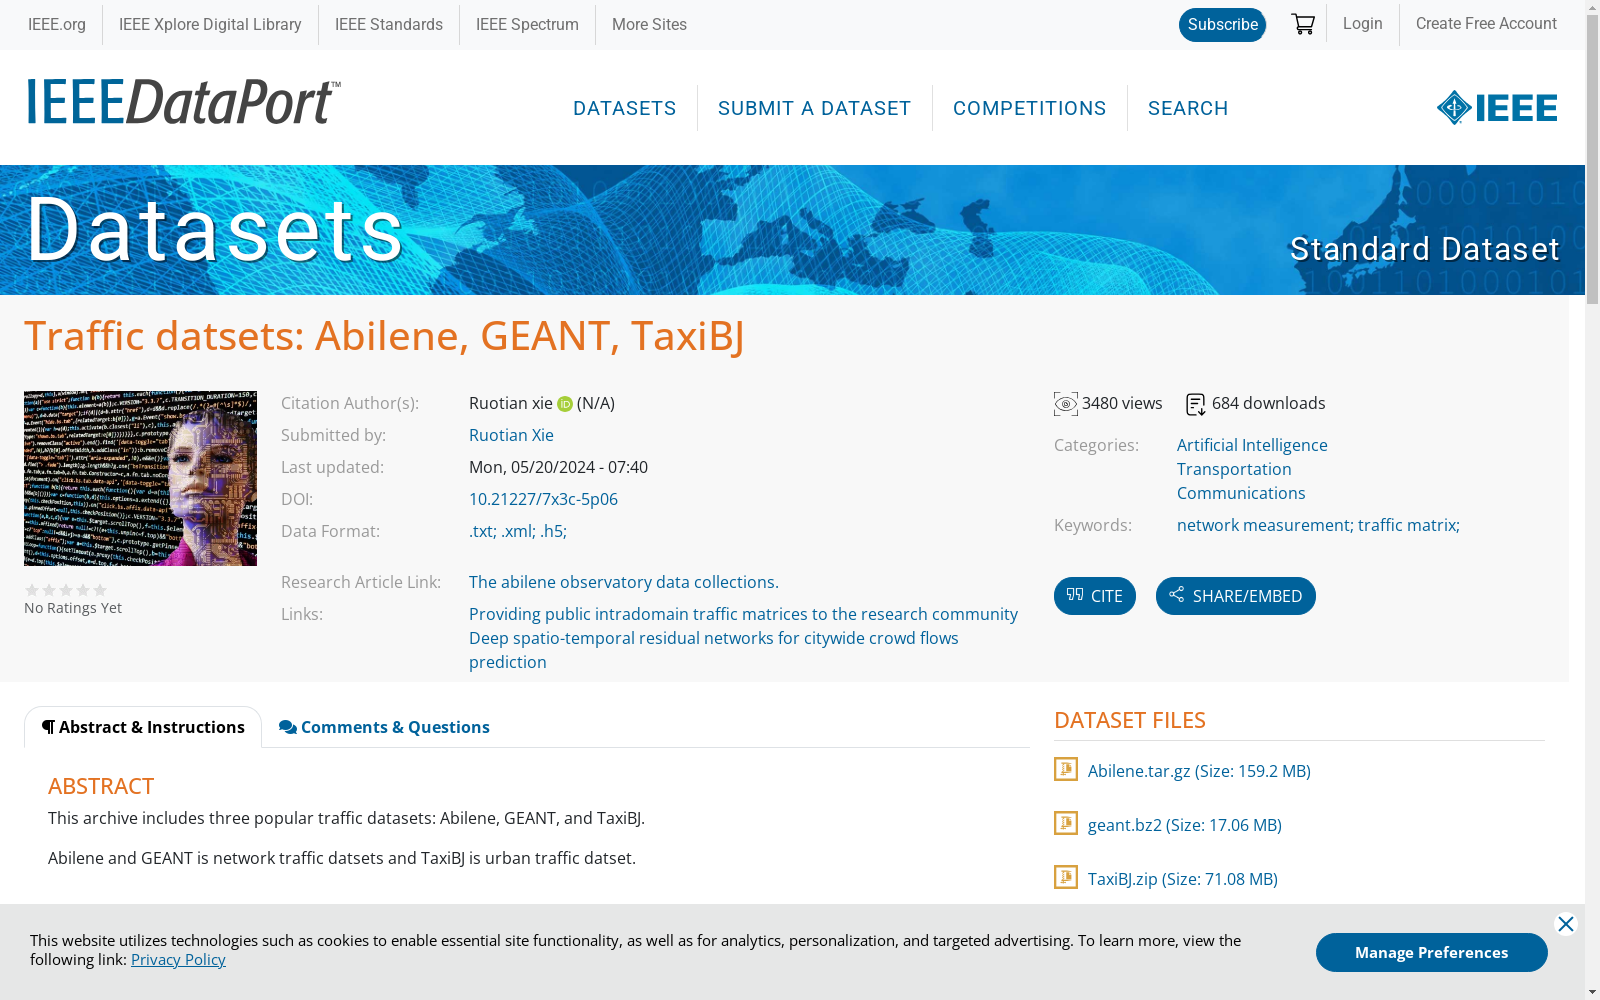Screen dimensions: 1600x1000
Task: Open the Comments & Questions tab
Action: 384,727
